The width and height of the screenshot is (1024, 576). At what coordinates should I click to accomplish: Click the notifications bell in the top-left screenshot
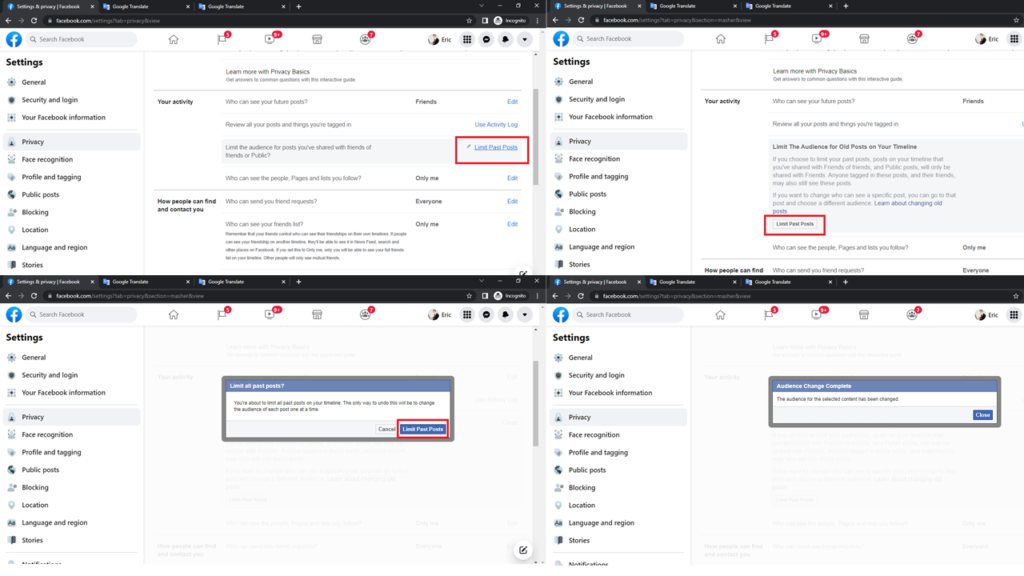pos(505,40)
